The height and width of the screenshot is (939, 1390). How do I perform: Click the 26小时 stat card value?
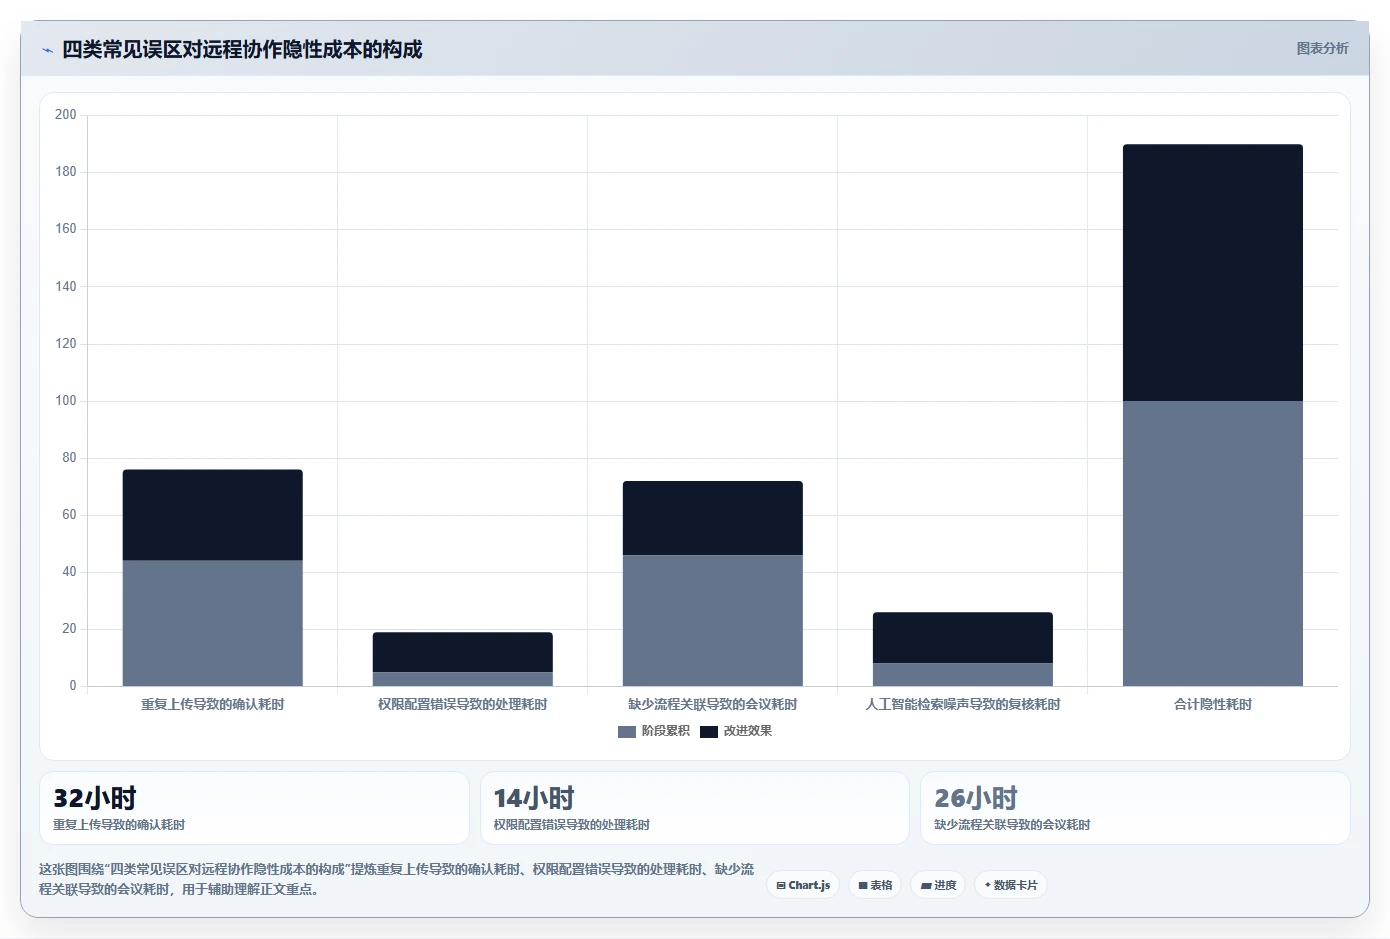[x=976, y=798]
